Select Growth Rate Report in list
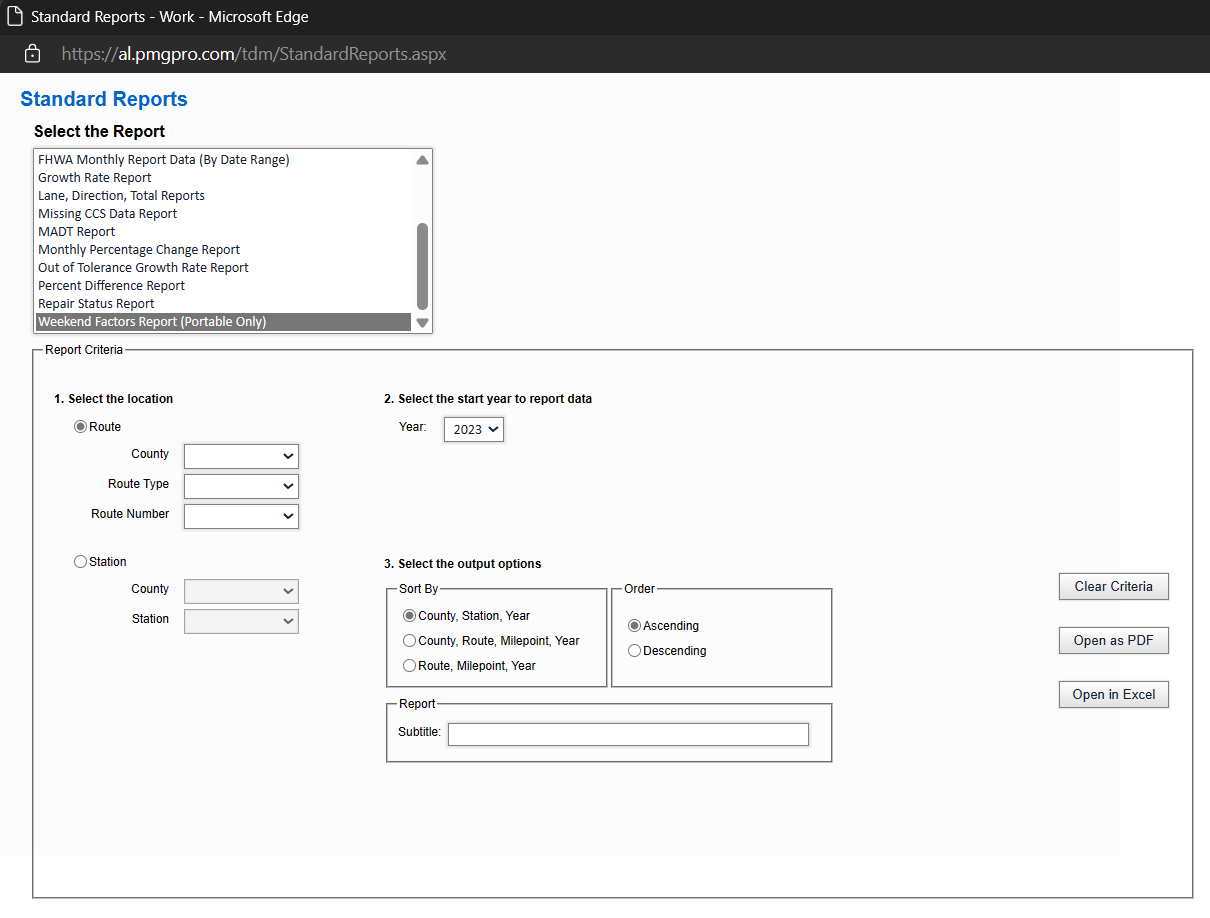1210x918 pixels. coord(223,178)
